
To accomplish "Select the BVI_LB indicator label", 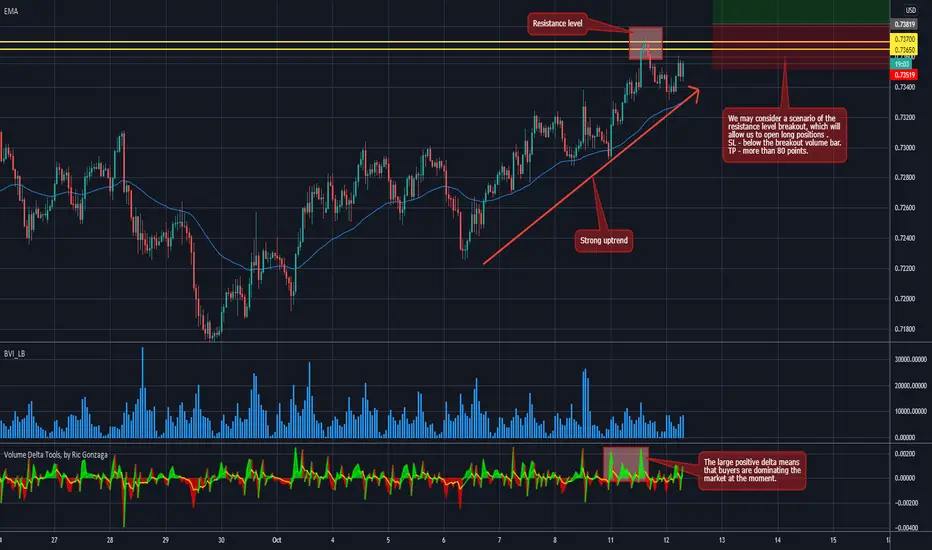I will pyautogui.click(x=14, y=354).
